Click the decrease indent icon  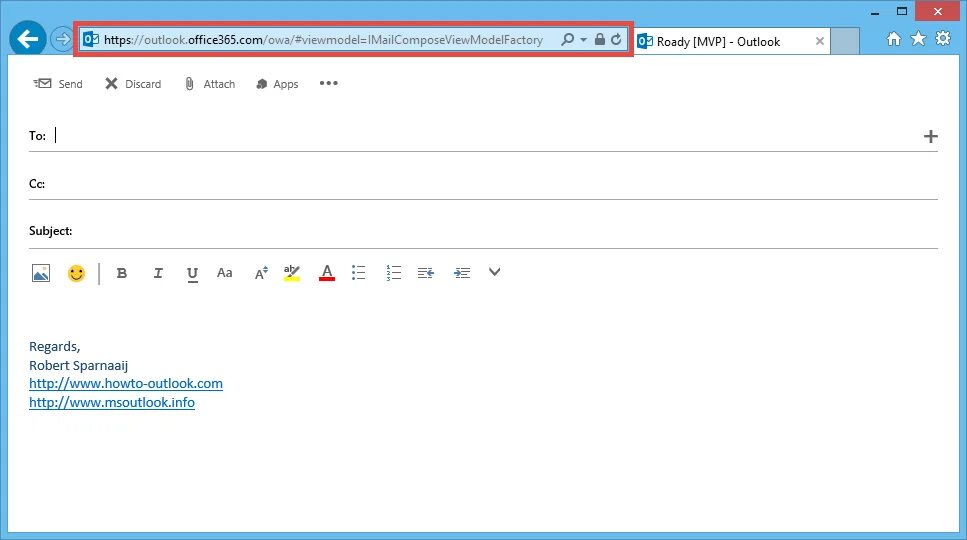coord(426,272)
